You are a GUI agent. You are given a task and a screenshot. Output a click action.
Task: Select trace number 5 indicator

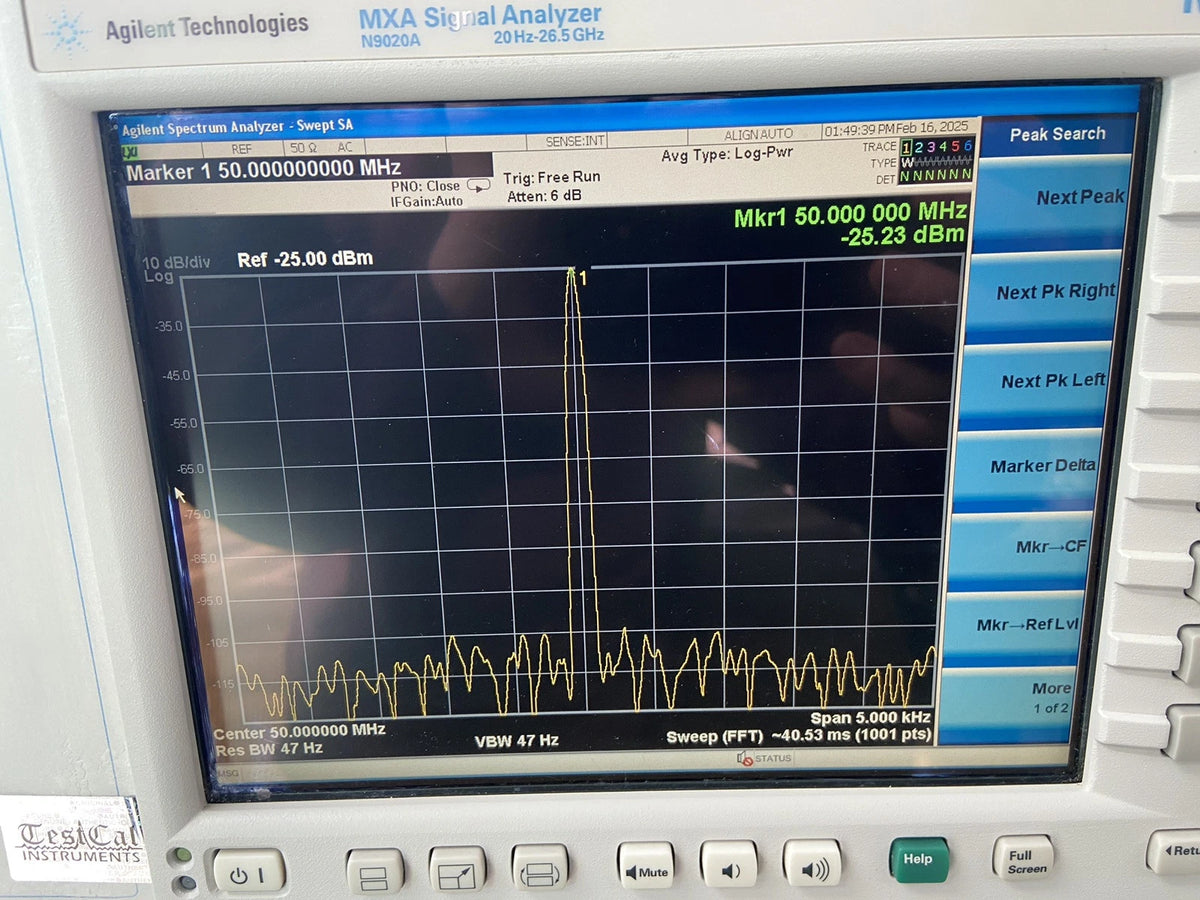[x=955, y=147]
